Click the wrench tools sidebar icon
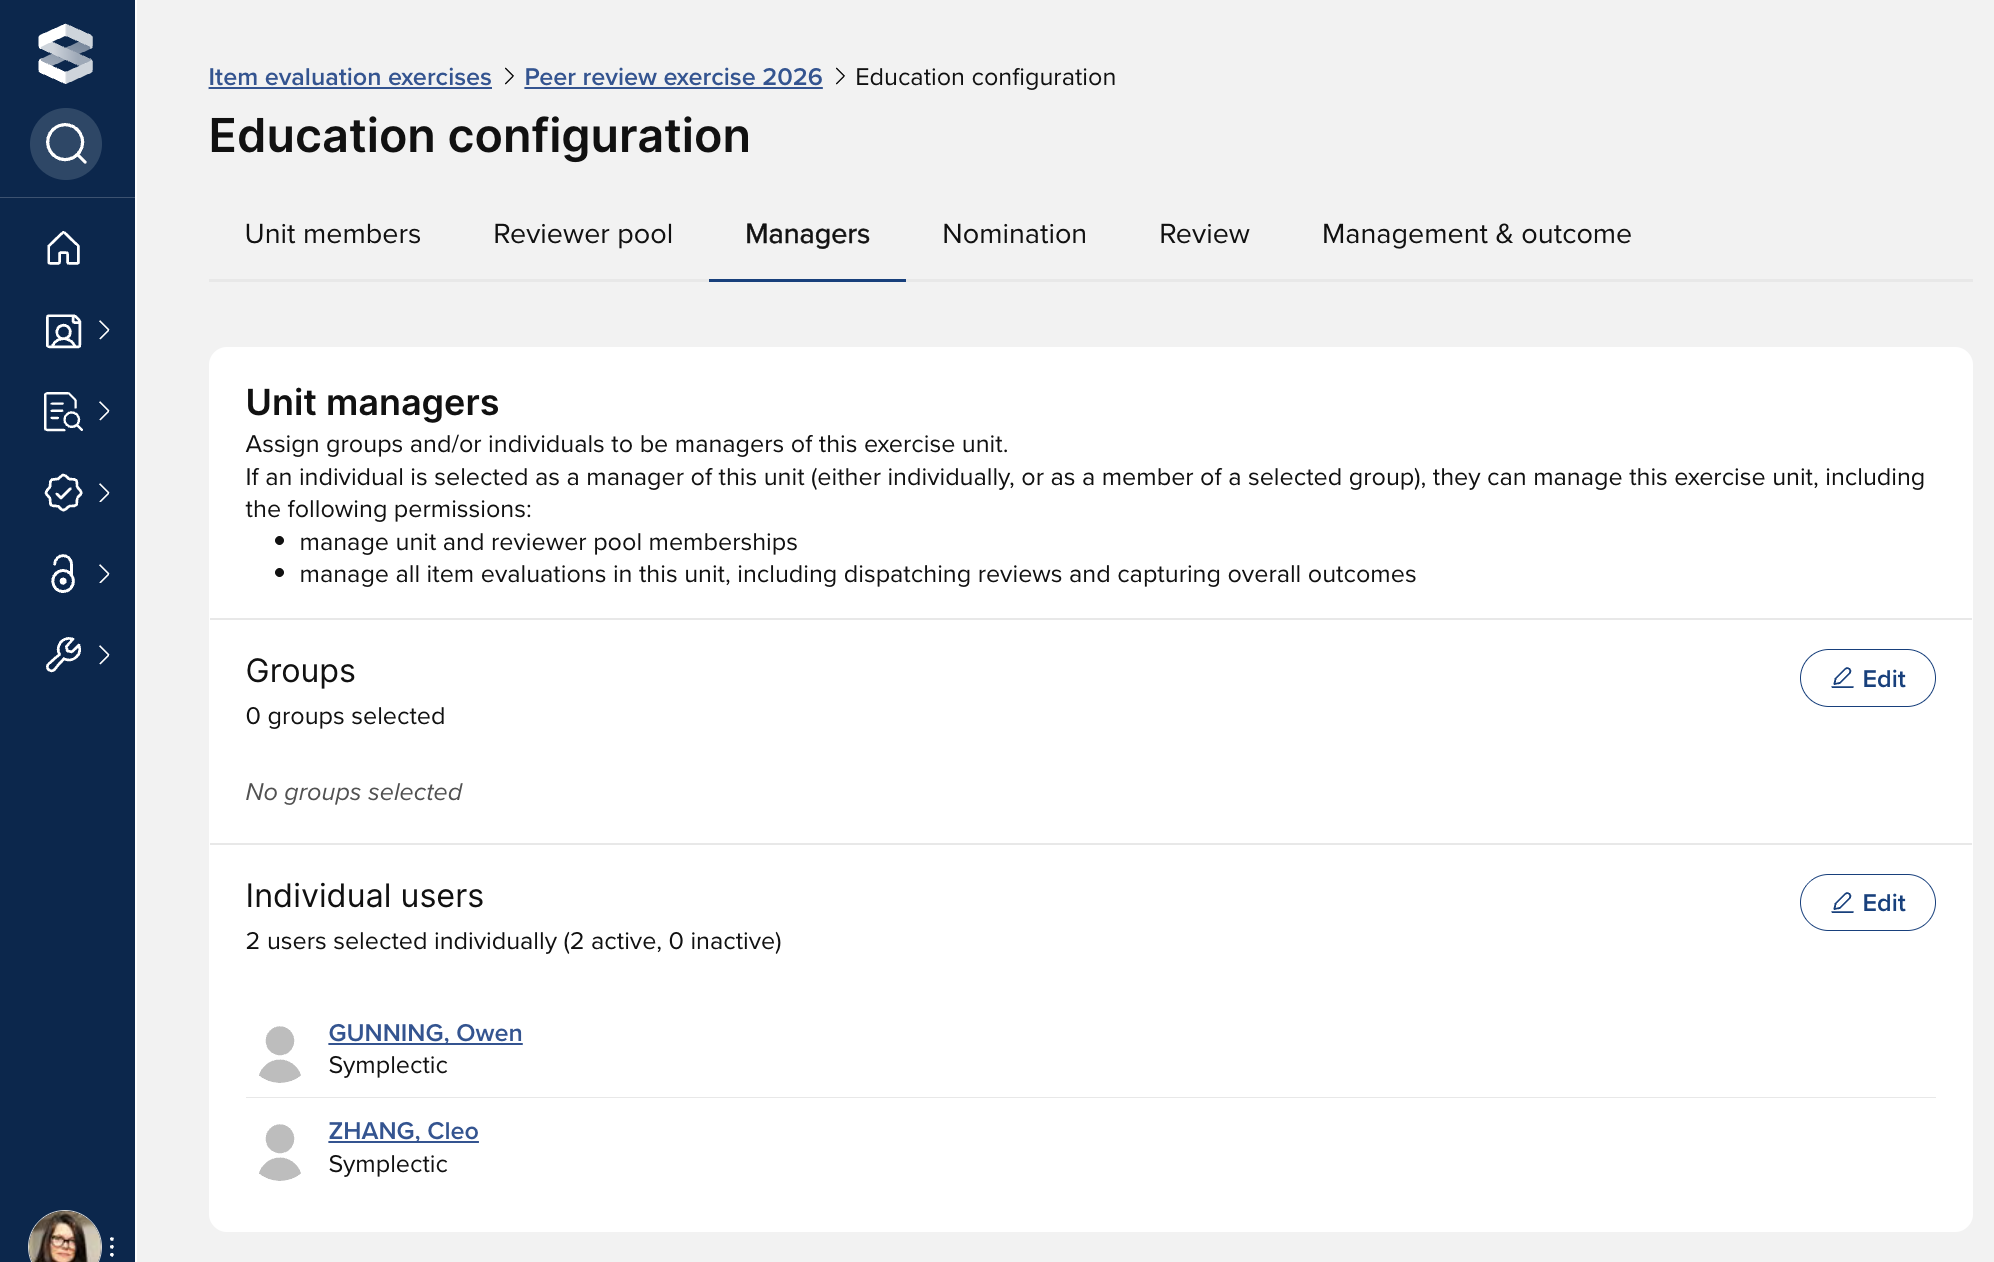The image size is (1994, 1262). (x=63, y=654)
